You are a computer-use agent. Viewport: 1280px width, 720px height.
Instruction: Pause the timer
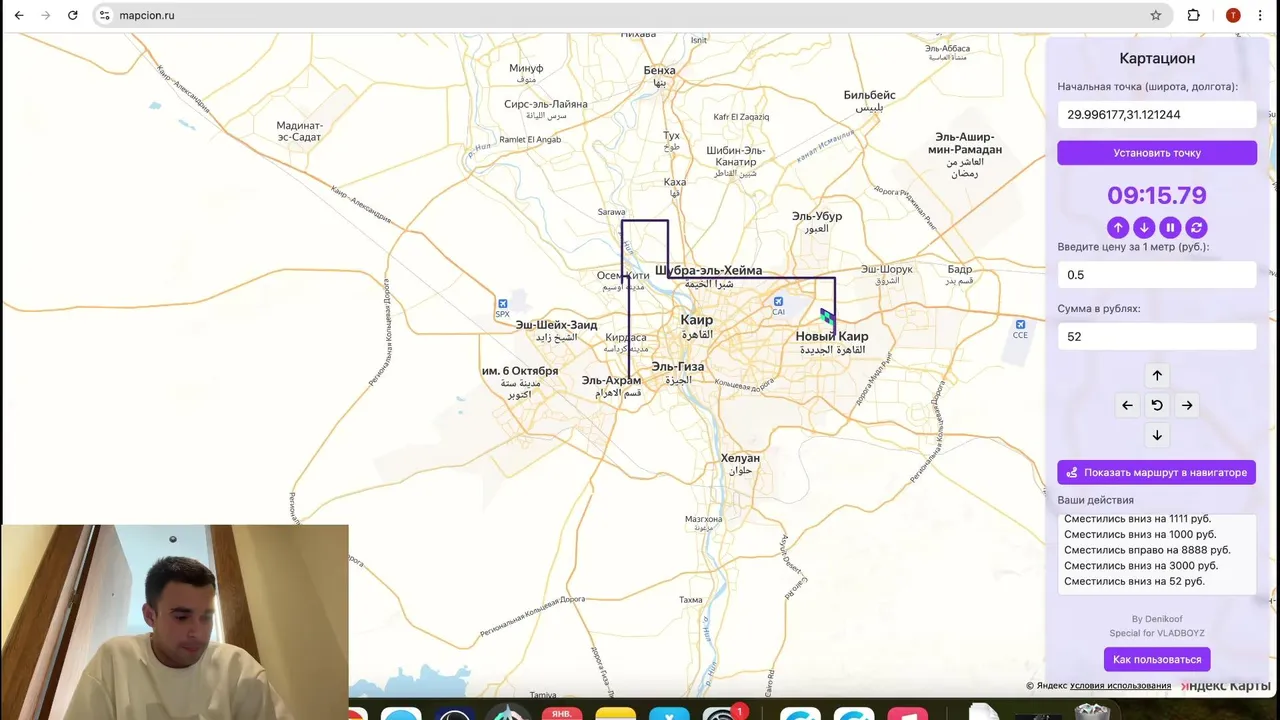(1170, 227)
